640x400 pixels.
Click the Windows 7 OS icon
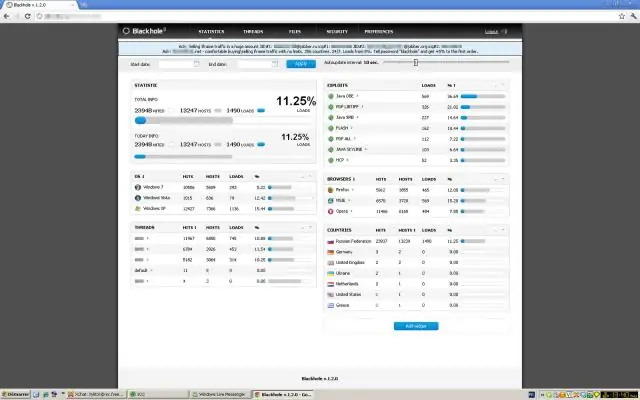pos(137,187)
